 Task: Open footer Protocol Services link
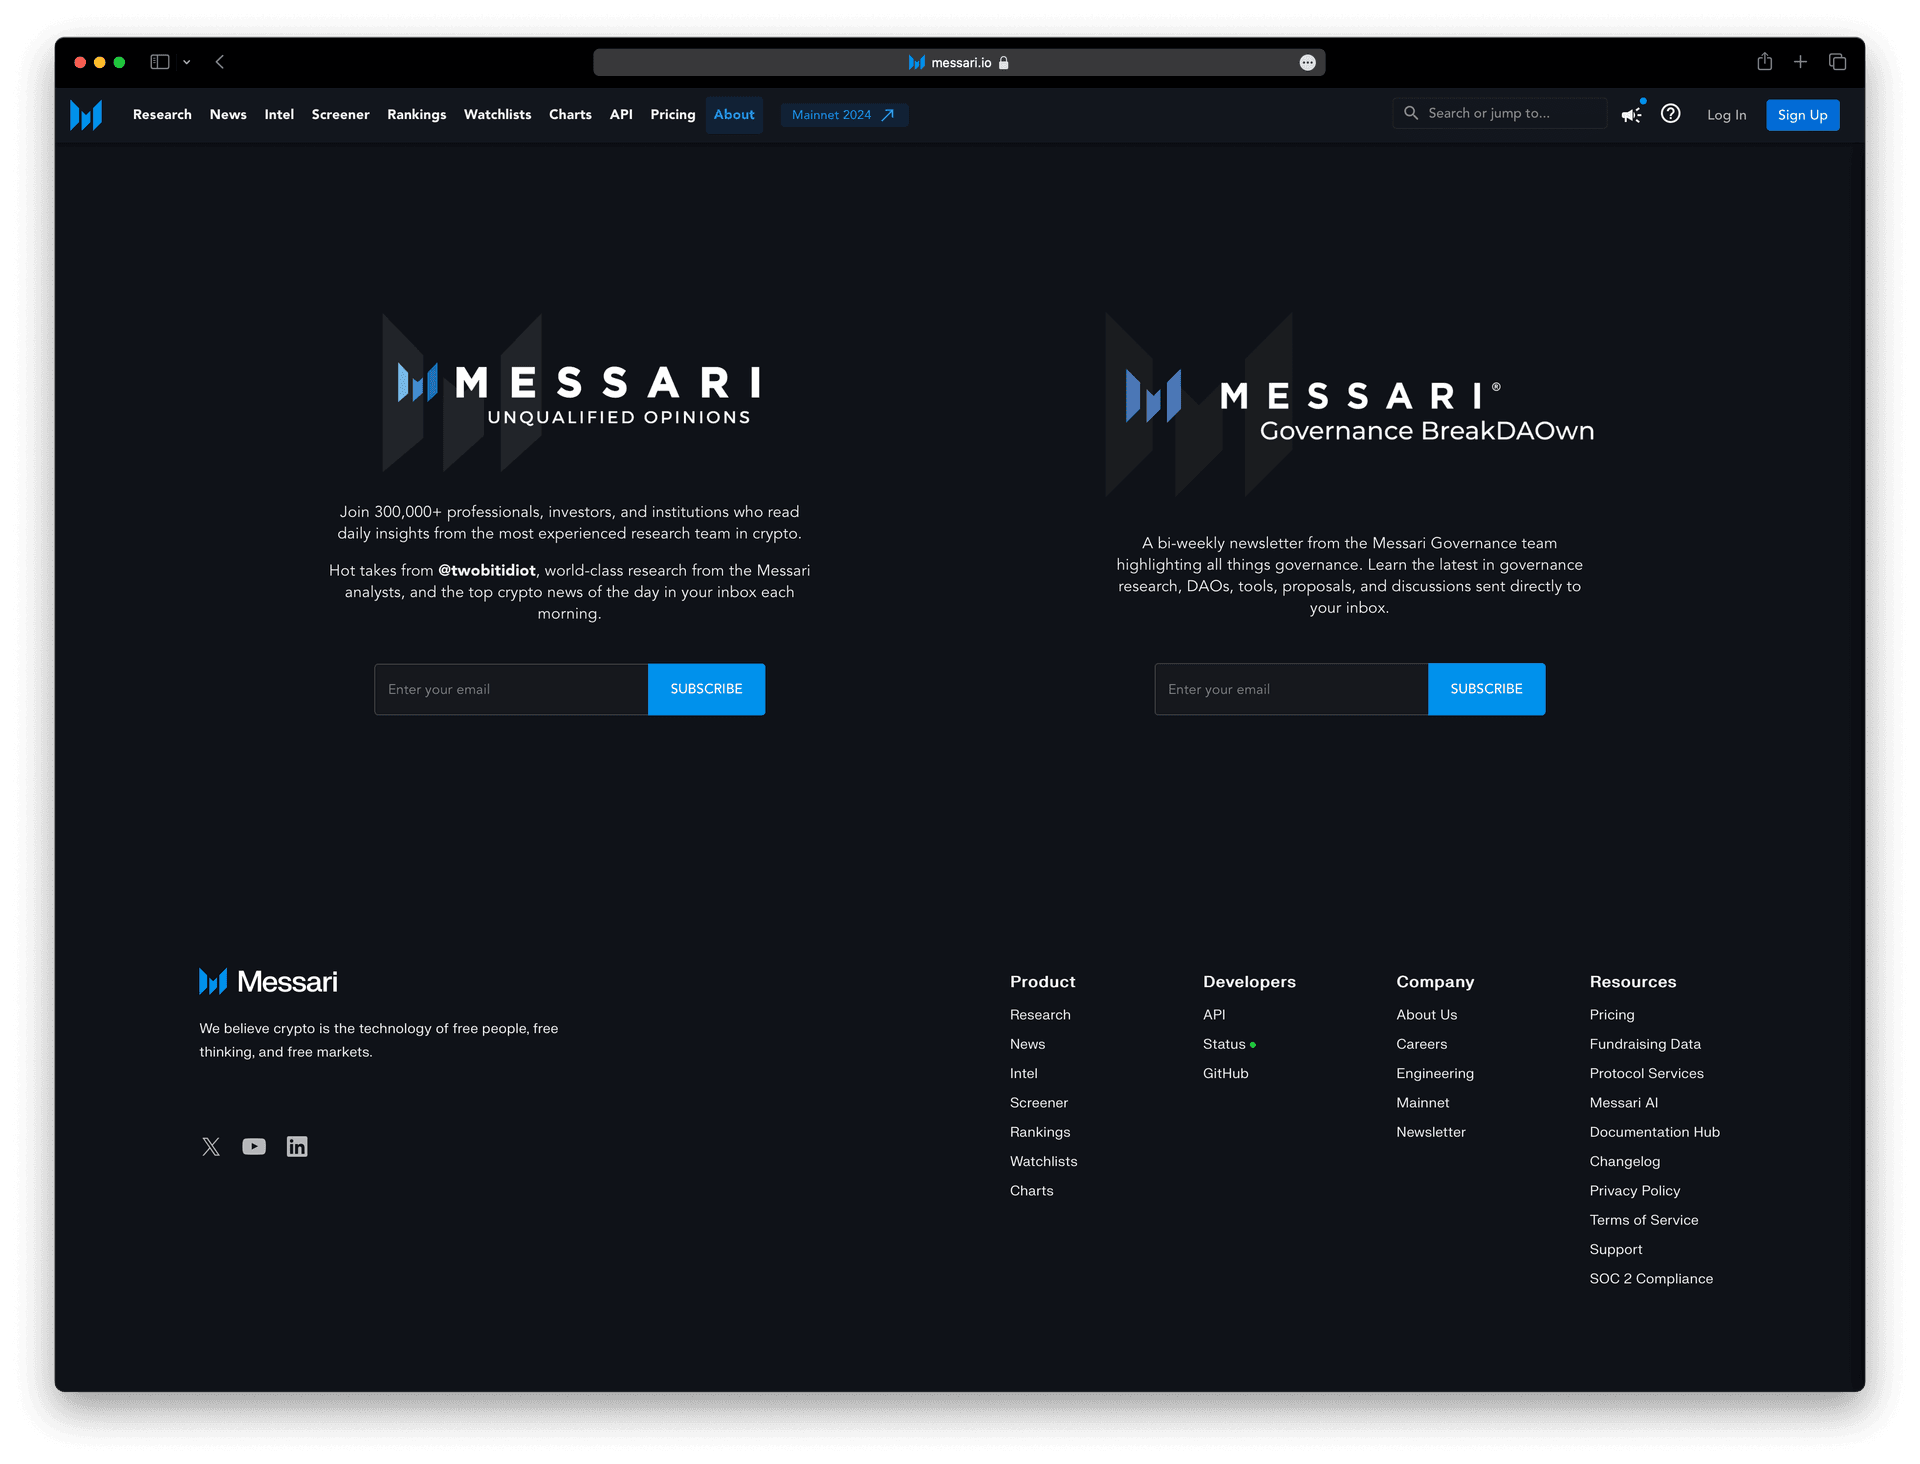pyautogui.click(x=1647, y=1073)
